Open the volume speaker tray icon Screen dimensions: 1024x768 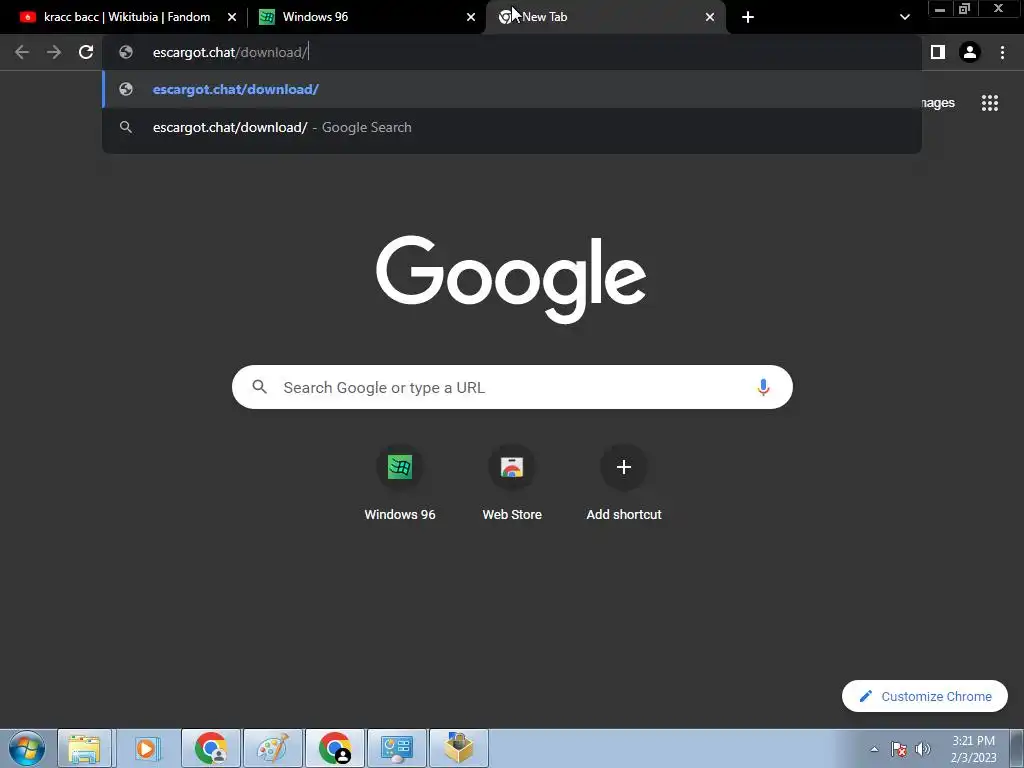coord(923,749)
